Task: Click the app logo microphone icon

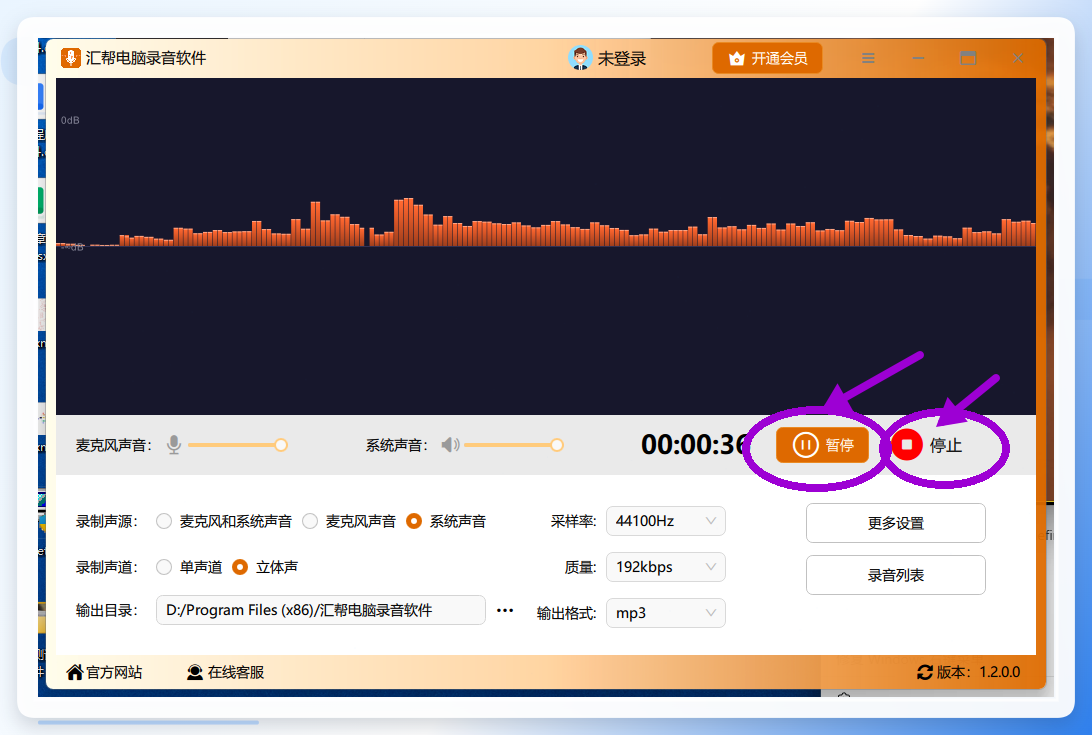Action: point(70,58)
